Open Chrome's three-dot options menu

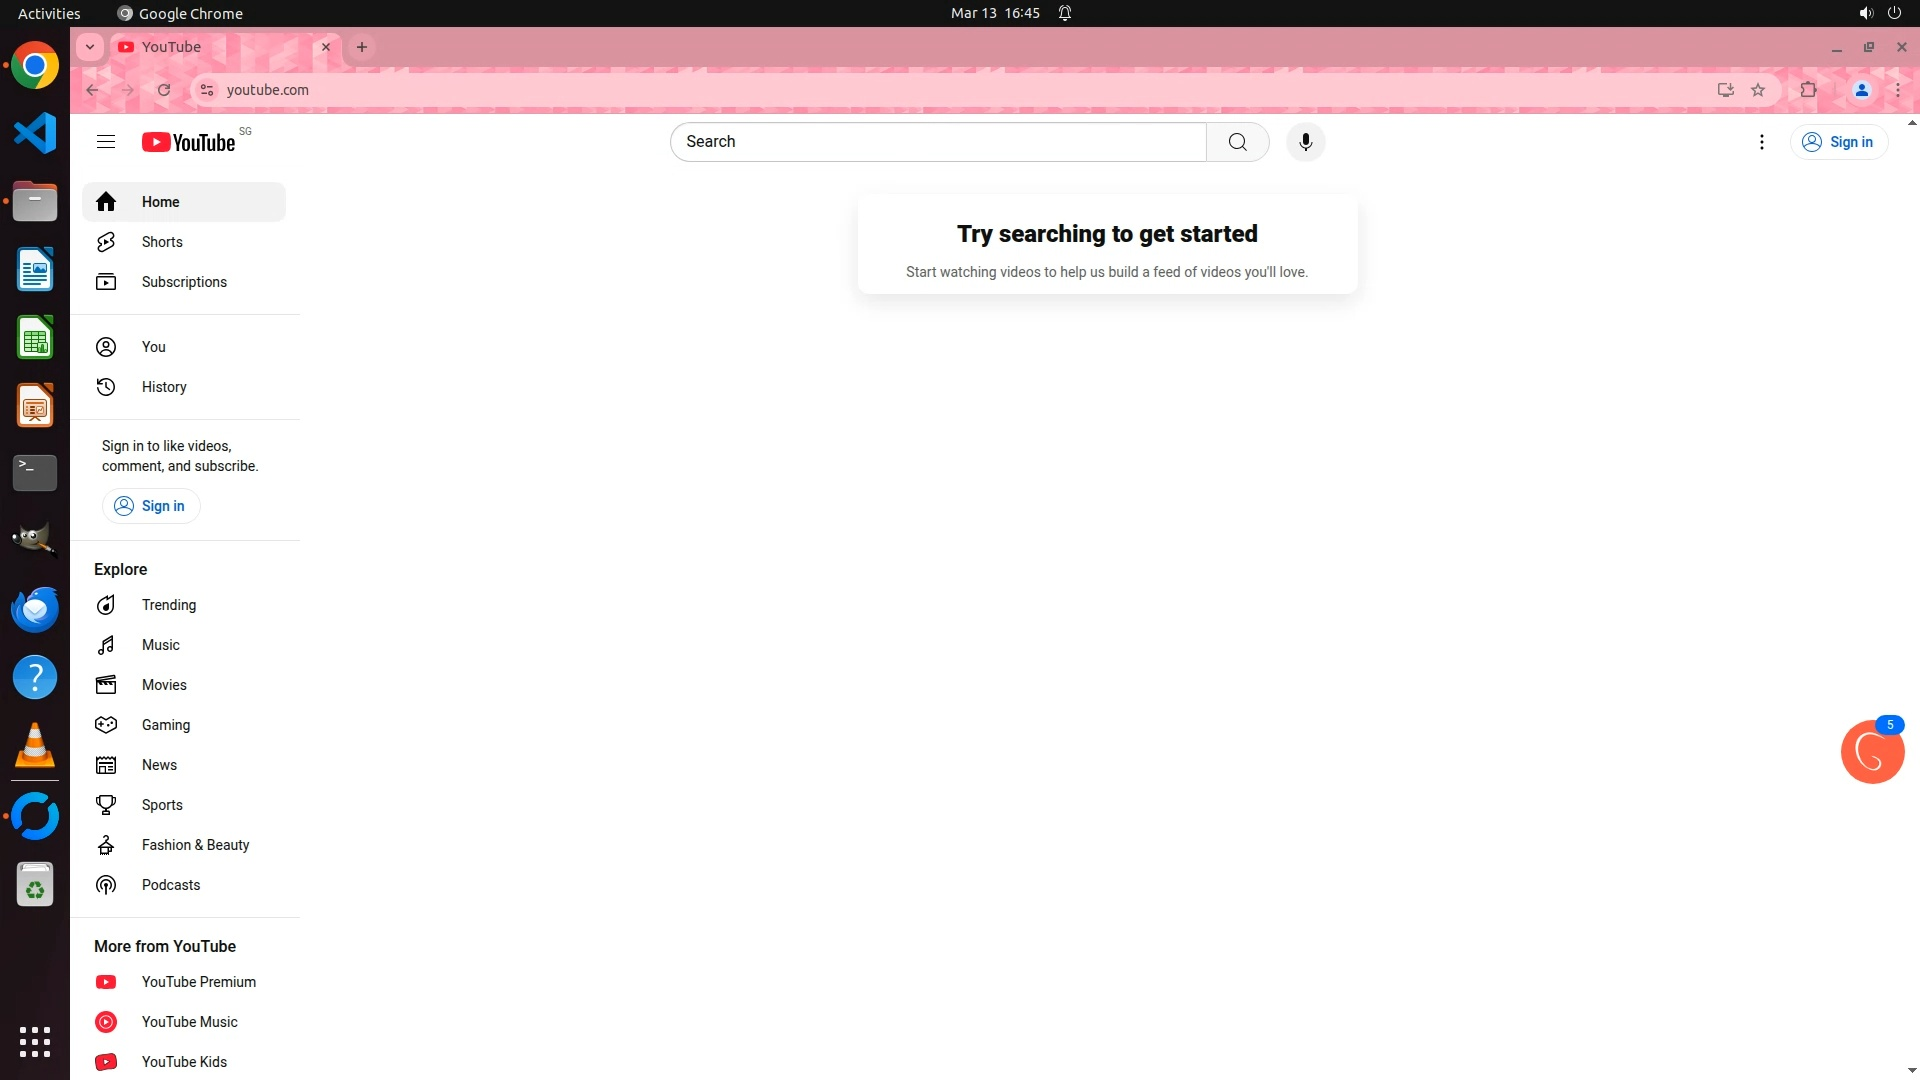click(x=1897, y=90)
